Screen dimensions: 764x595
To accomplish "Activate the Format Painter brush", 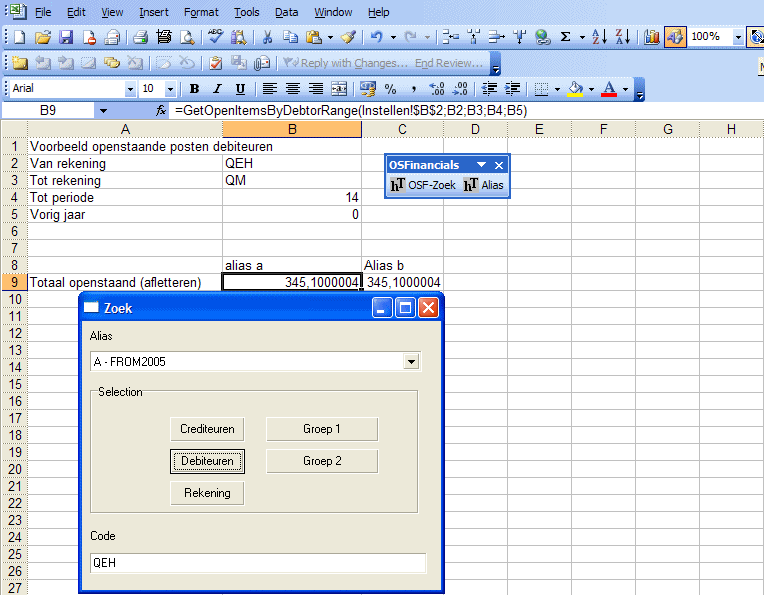I will 348,37.
